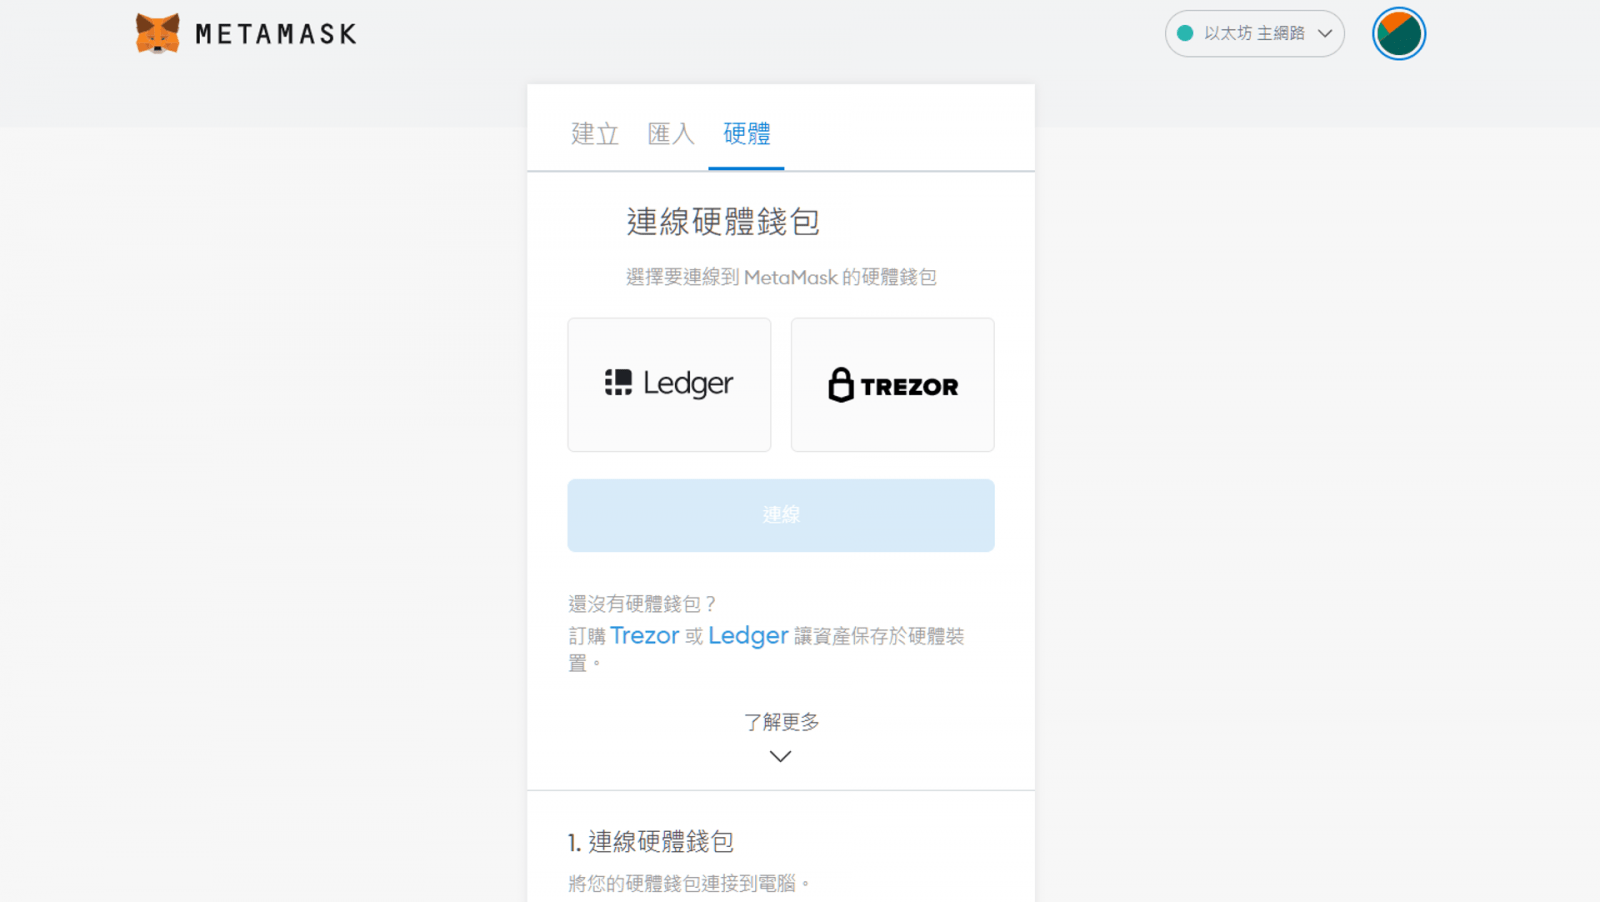The height and width of the screenshot is (902, 1600).
Task: Expand the 了解更多 section label
Action: coord(781,722)
